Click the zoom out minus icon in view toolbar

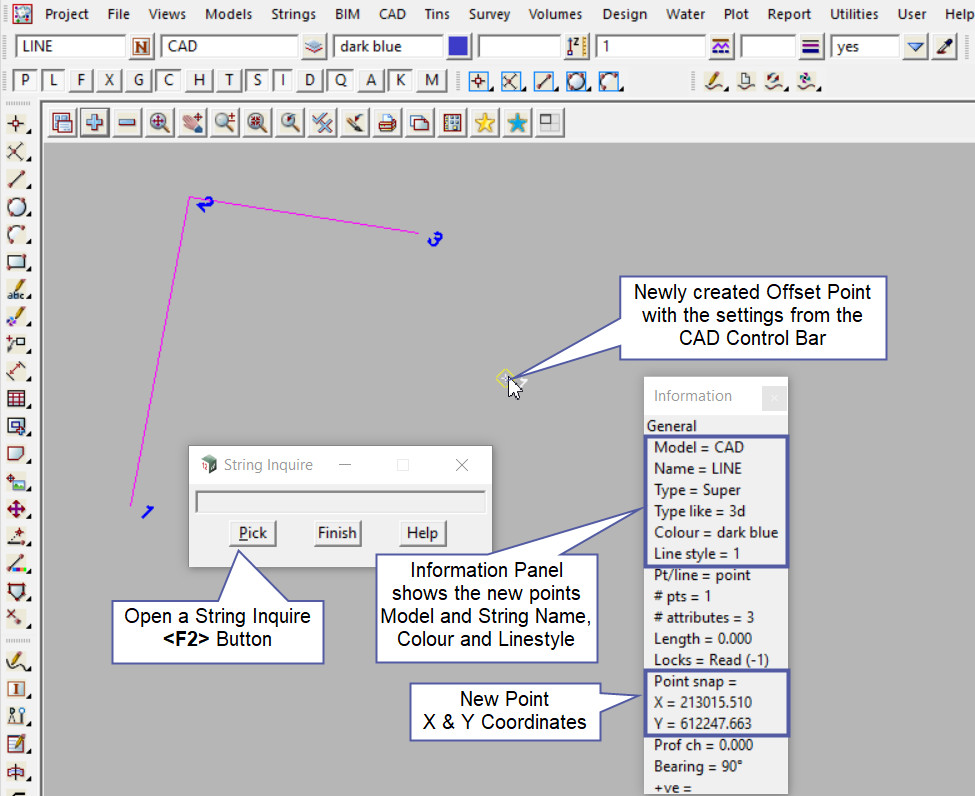pyautogui.click(x=127, y=123)
